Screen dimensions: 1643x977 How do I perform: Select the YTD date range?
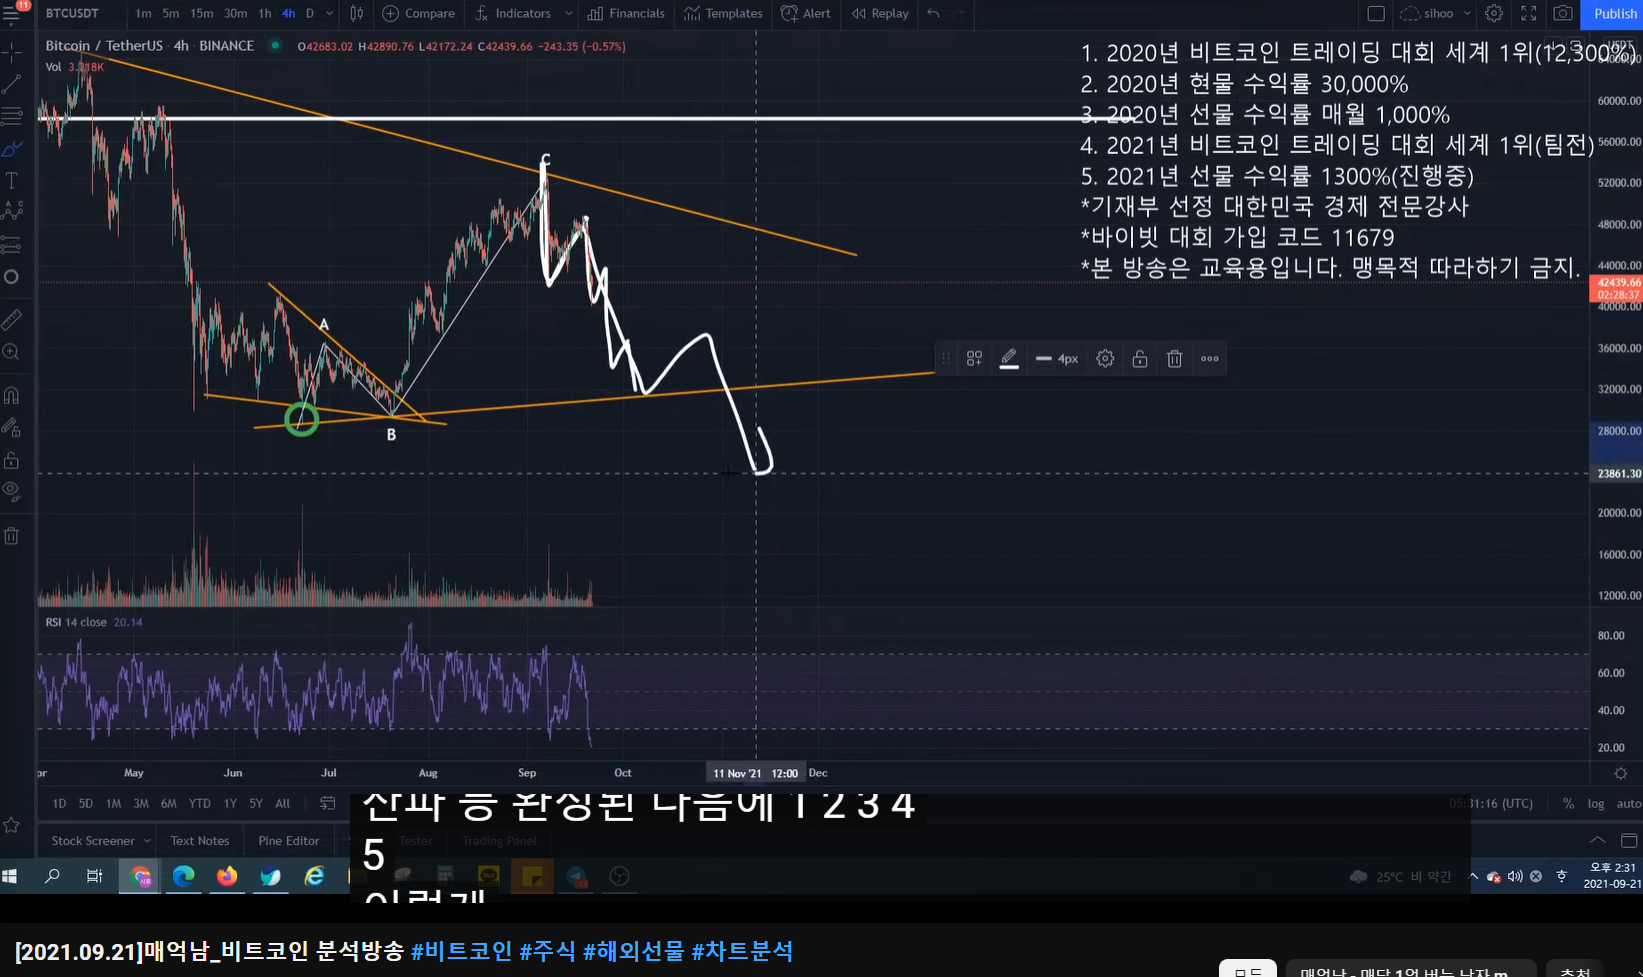(200, 803)
